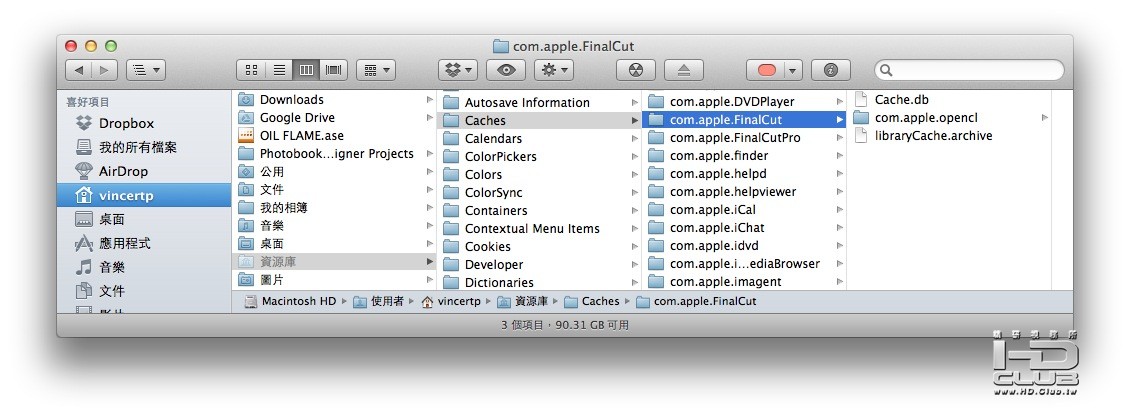Open 我的所有檔案 in the sidebar

[144, 147]
